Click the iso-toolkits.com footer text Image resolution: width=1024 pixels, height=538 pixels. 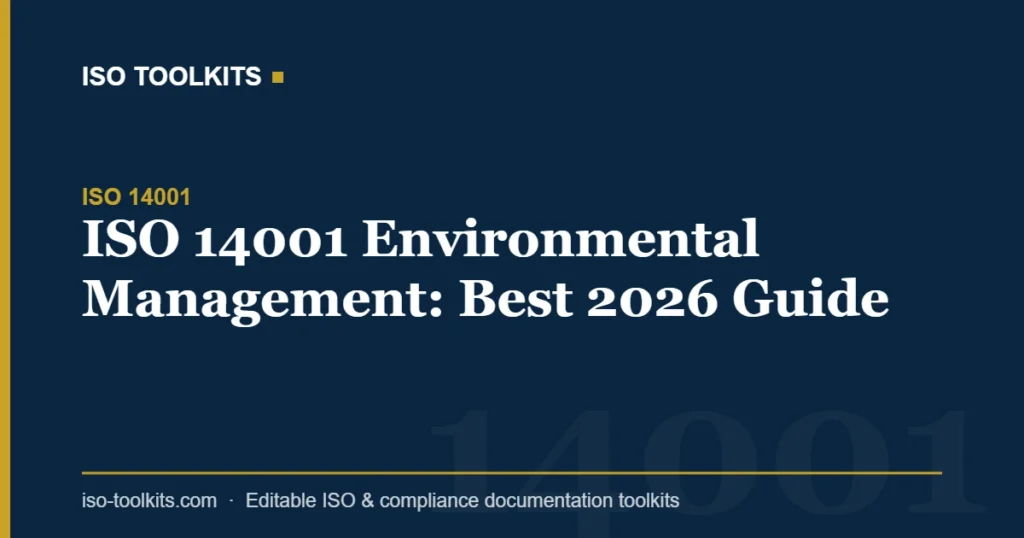tap(149, 501)
